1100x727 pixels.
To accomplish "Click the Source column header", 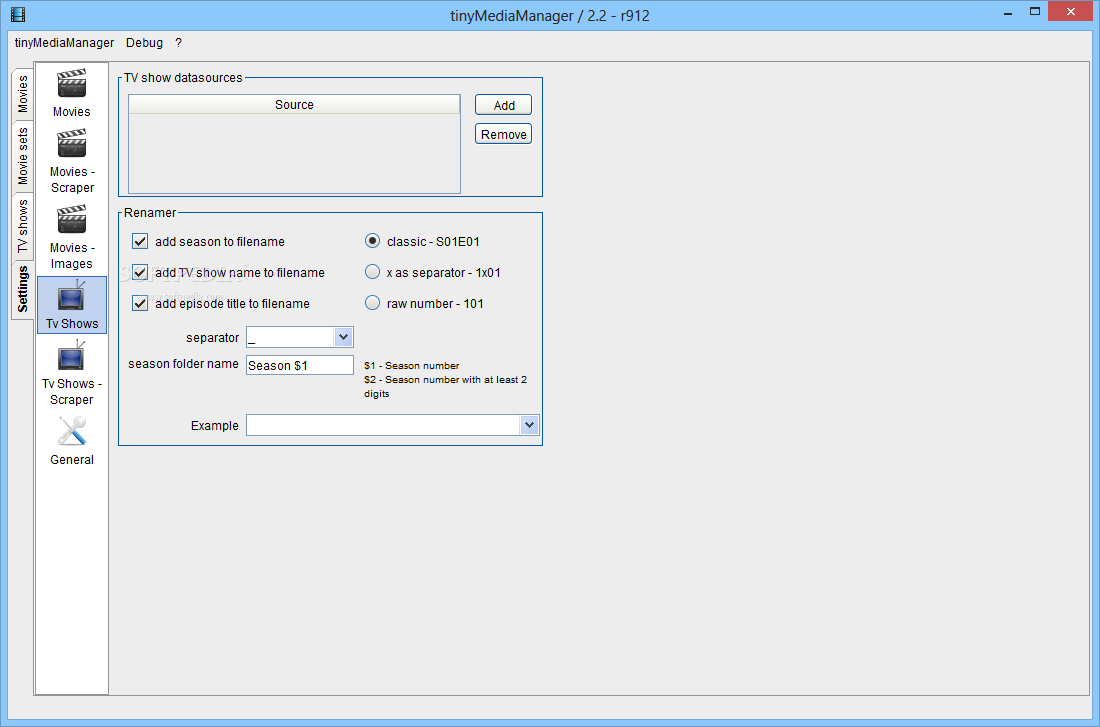I will (x=294, y=105).
